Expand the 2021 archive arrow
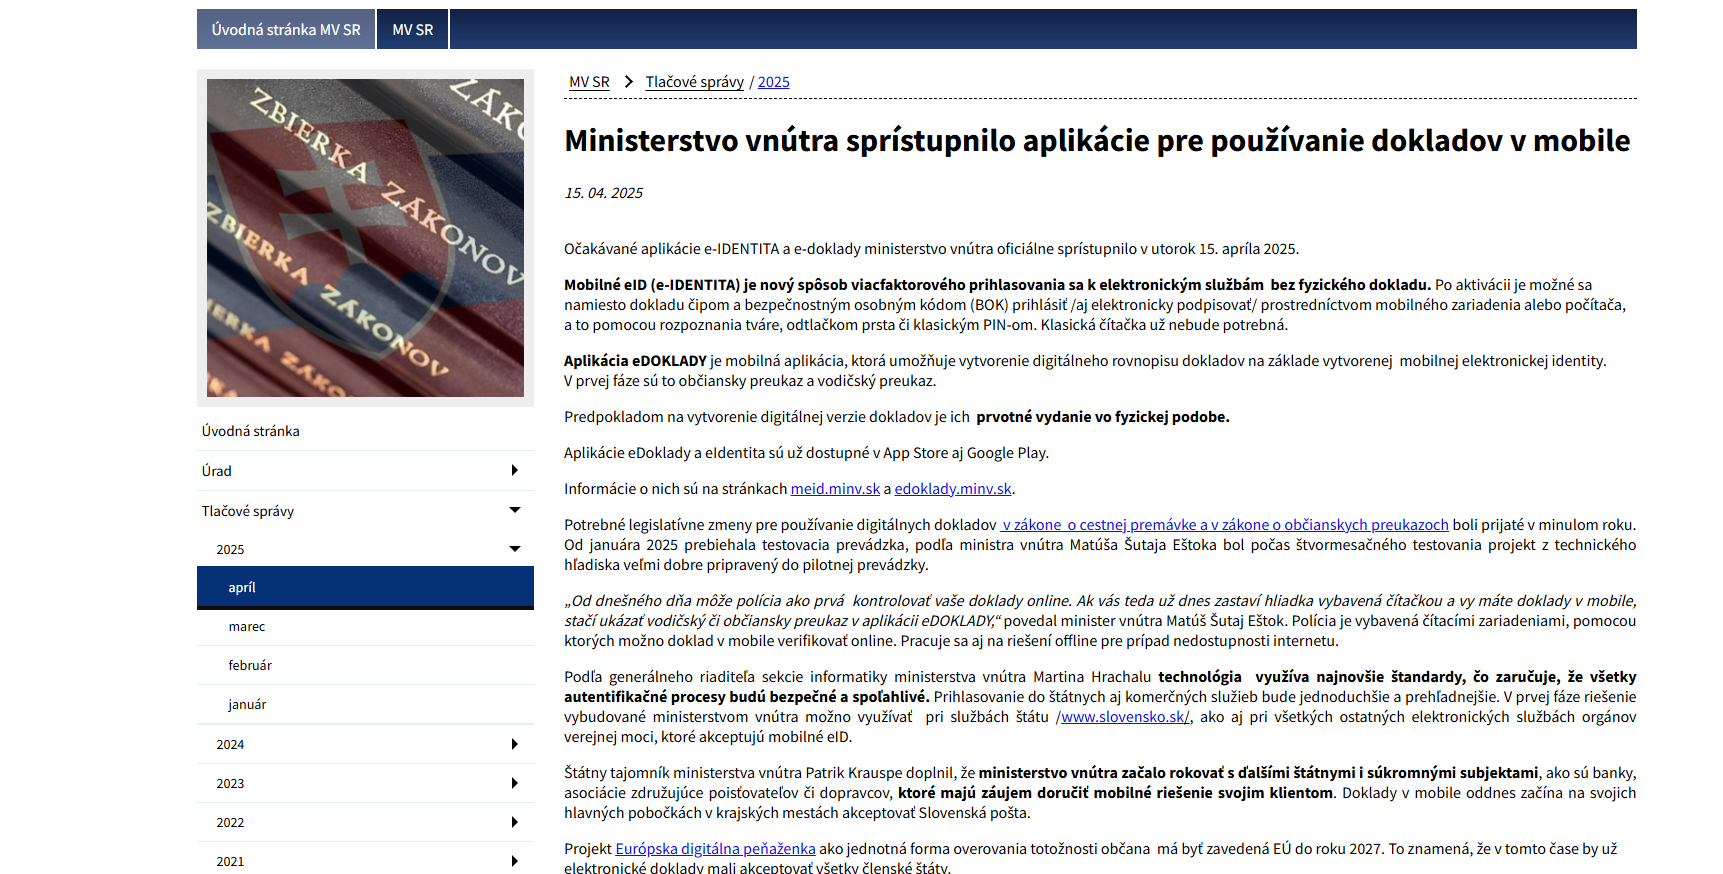The height and width of the screenshot is (874, 1723). [514, 861]
